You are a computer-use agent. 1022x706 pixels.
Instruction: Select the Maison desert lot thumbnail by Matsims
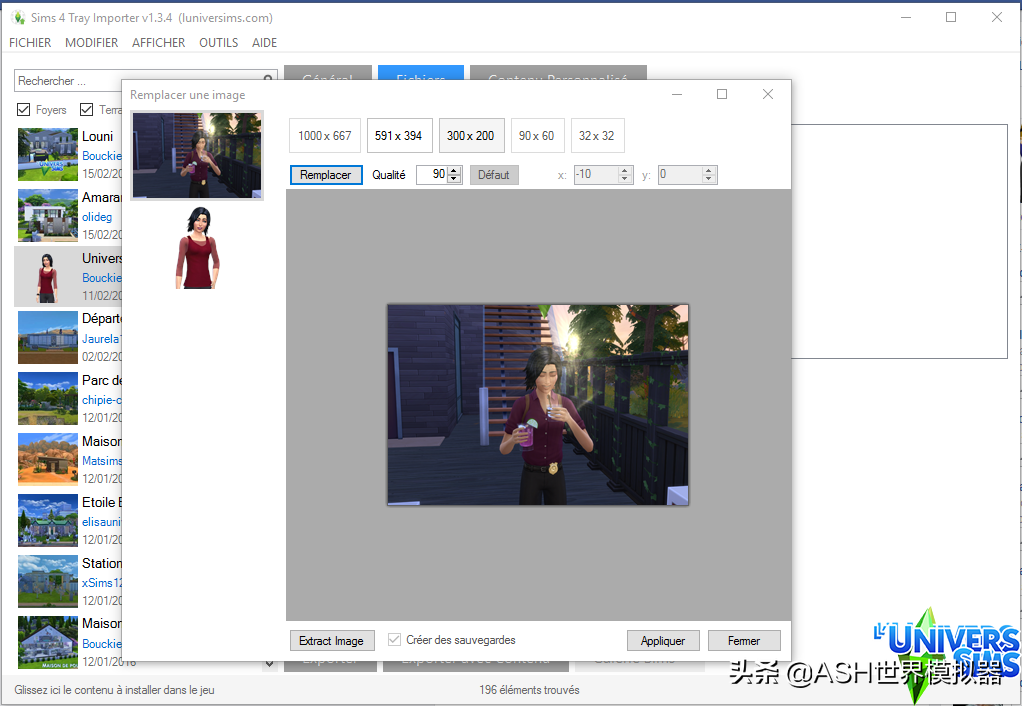(x=48, y=459)
